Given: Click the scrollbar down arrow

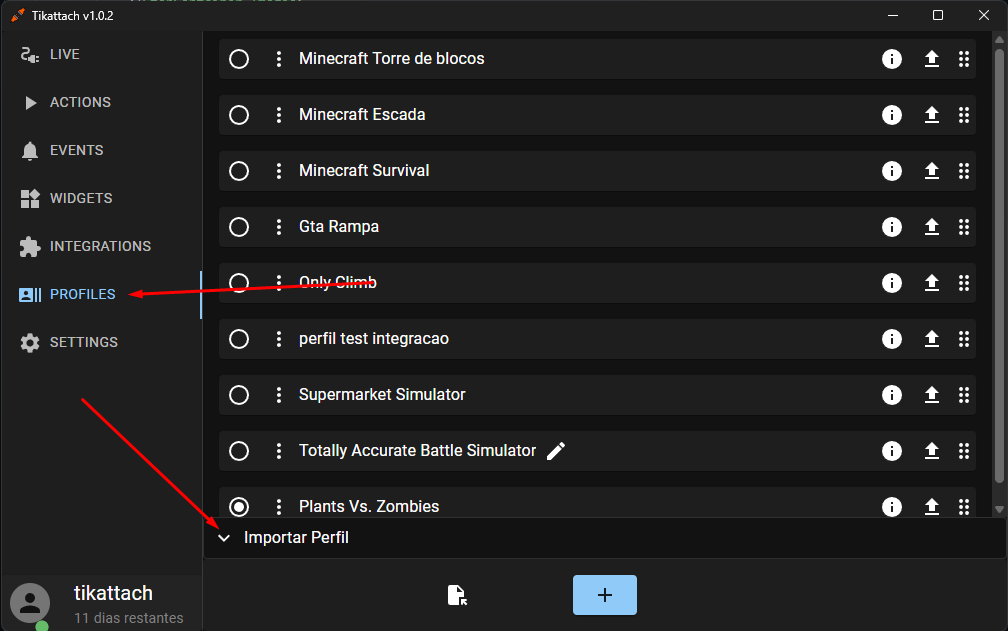Looking at the screenshot, I should coord(999,510).
